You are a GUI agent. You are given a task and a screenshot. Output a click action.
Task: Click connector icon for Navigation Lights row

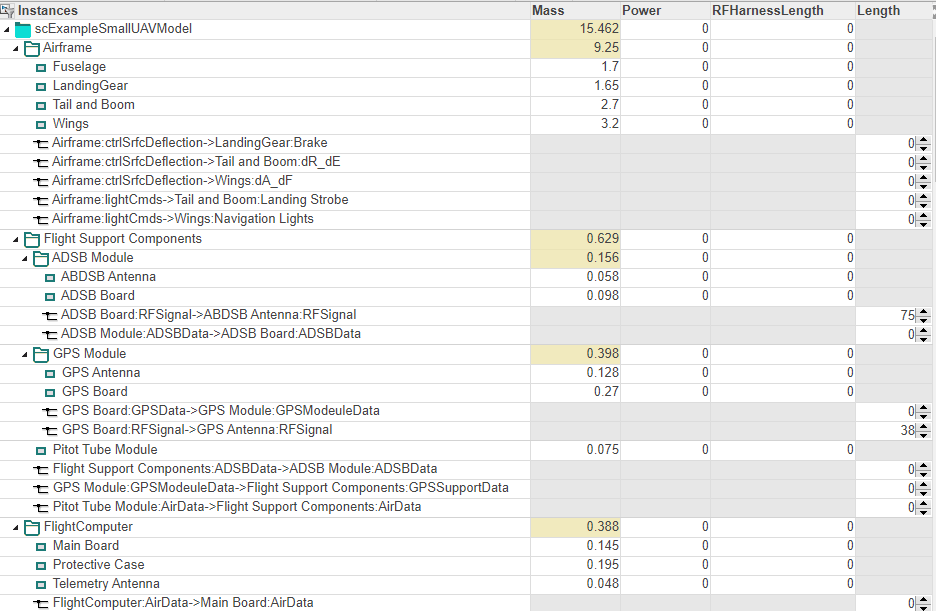click(41, 220)
